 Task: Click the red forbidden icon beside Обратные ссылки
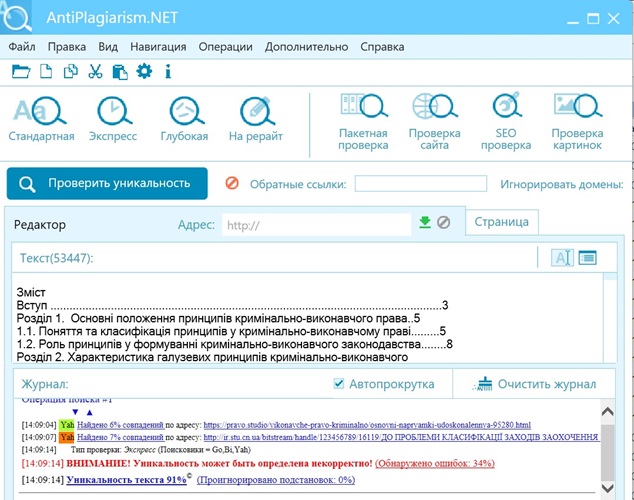(x=232, y=183)
